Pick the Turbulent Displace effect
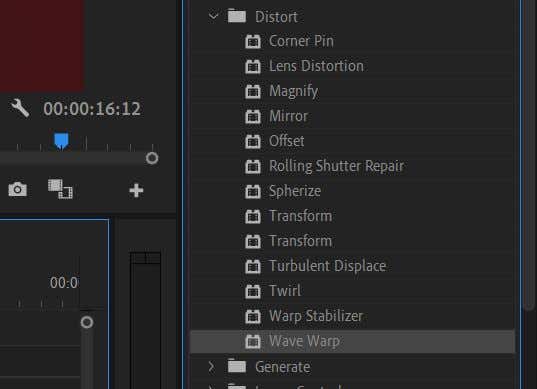This screenshot has width=537, height=389. click(x=327, y=266)
